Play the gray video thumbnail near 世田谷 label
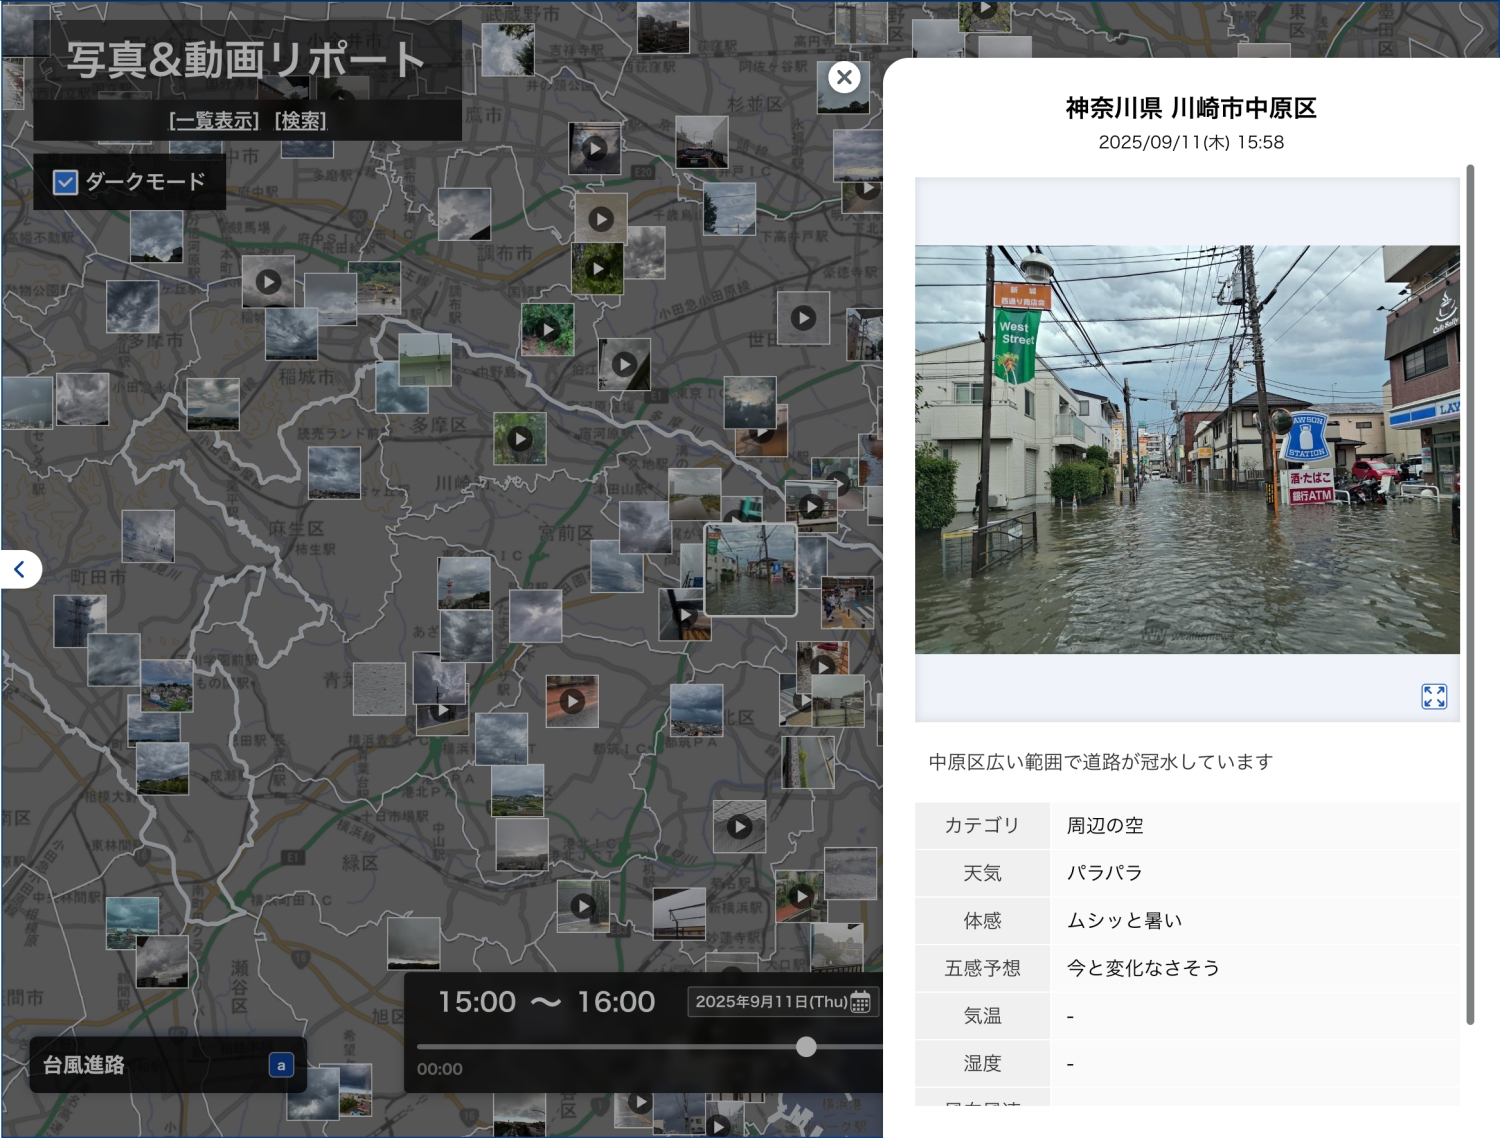 [x=803, y=318]
